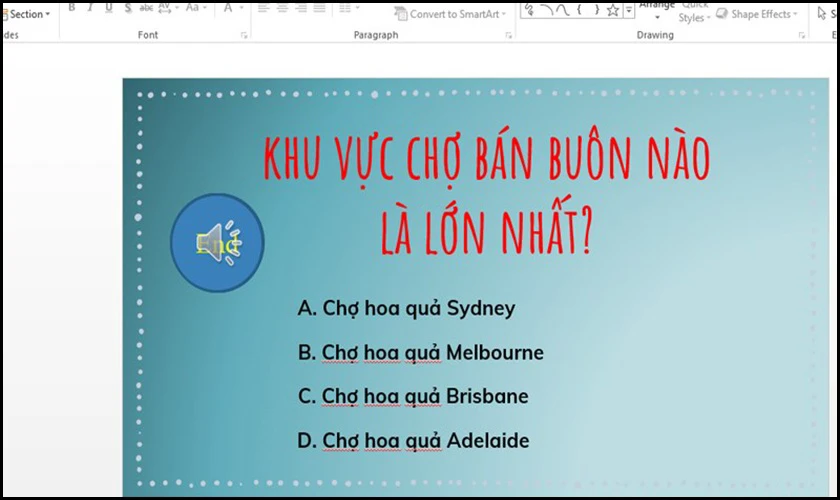Select the Scribble shape

(x=530, y=9)
